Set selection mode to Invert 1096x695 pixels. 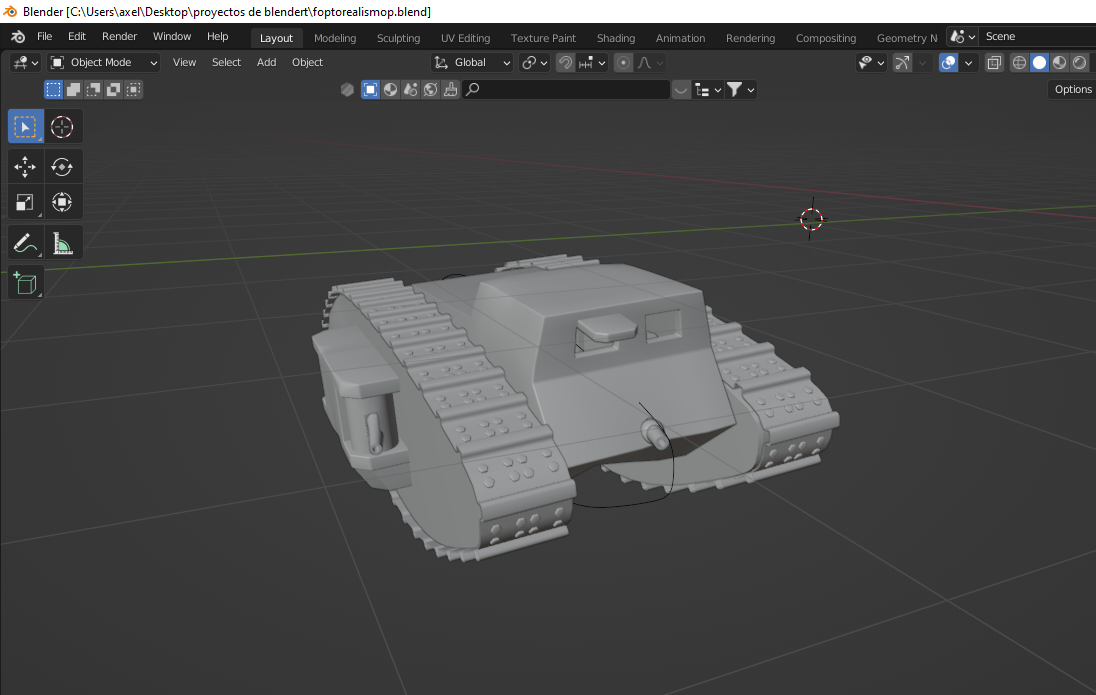pos(113,89)
